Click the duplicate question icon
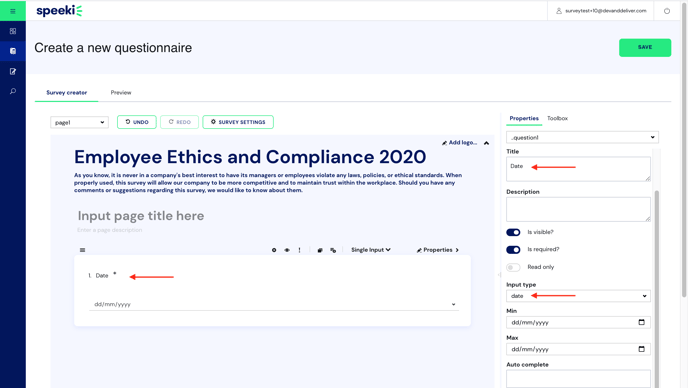This screenshot has width=688, height=388. point(320,250)
